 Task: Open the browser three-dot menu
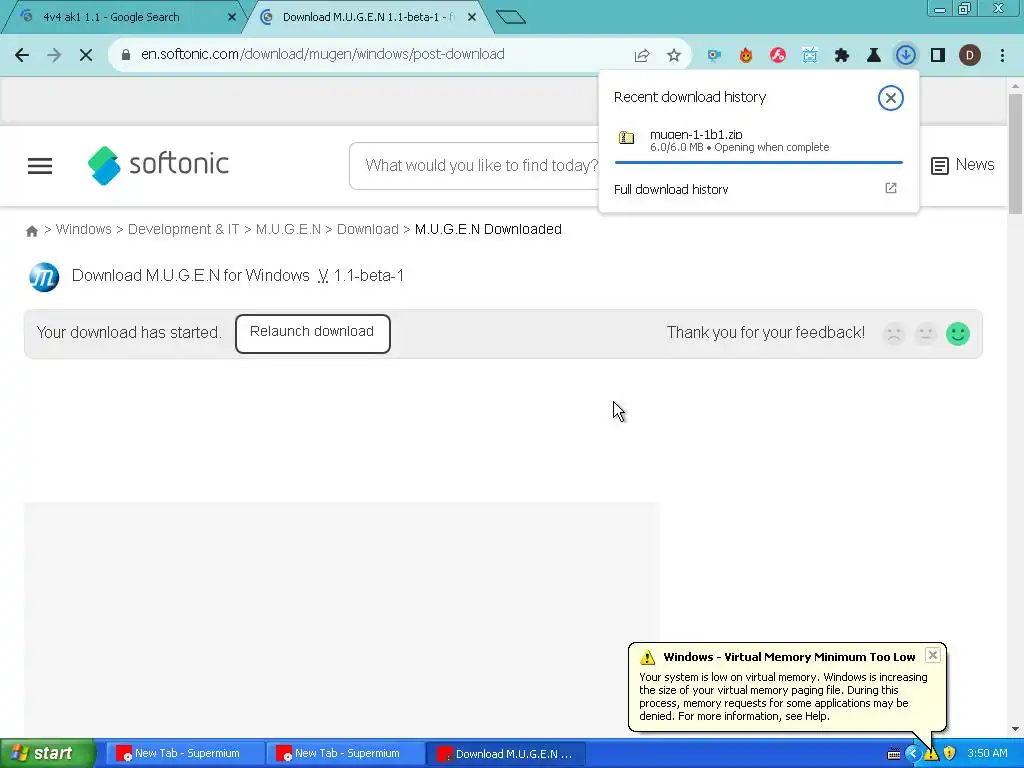1002,55
